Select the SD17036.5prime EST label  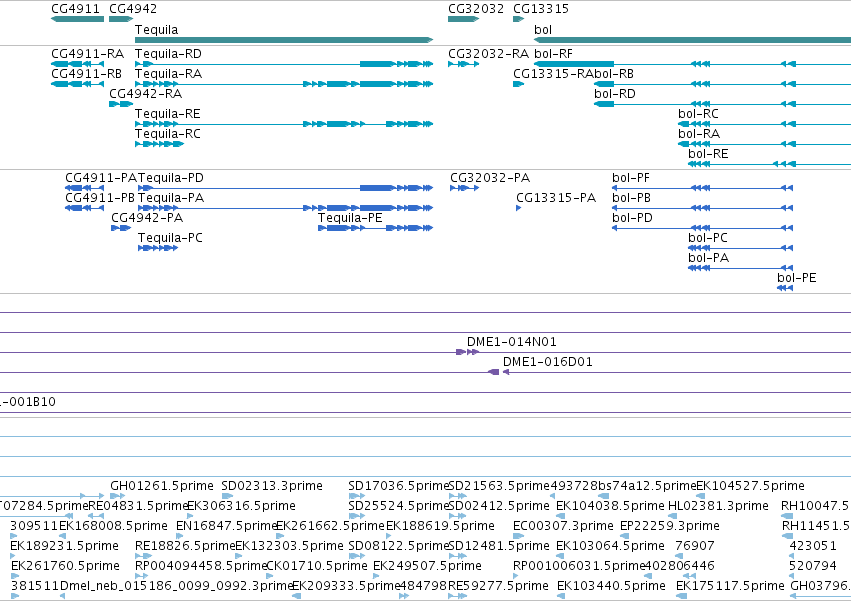coord(398,486)
